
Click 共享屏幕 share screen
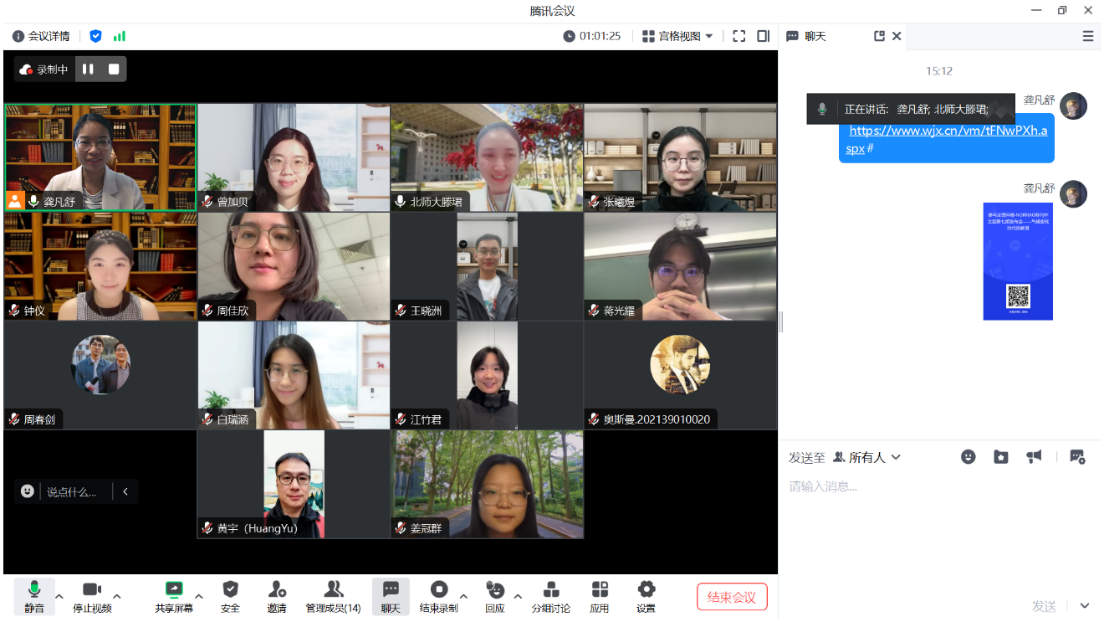174,597
